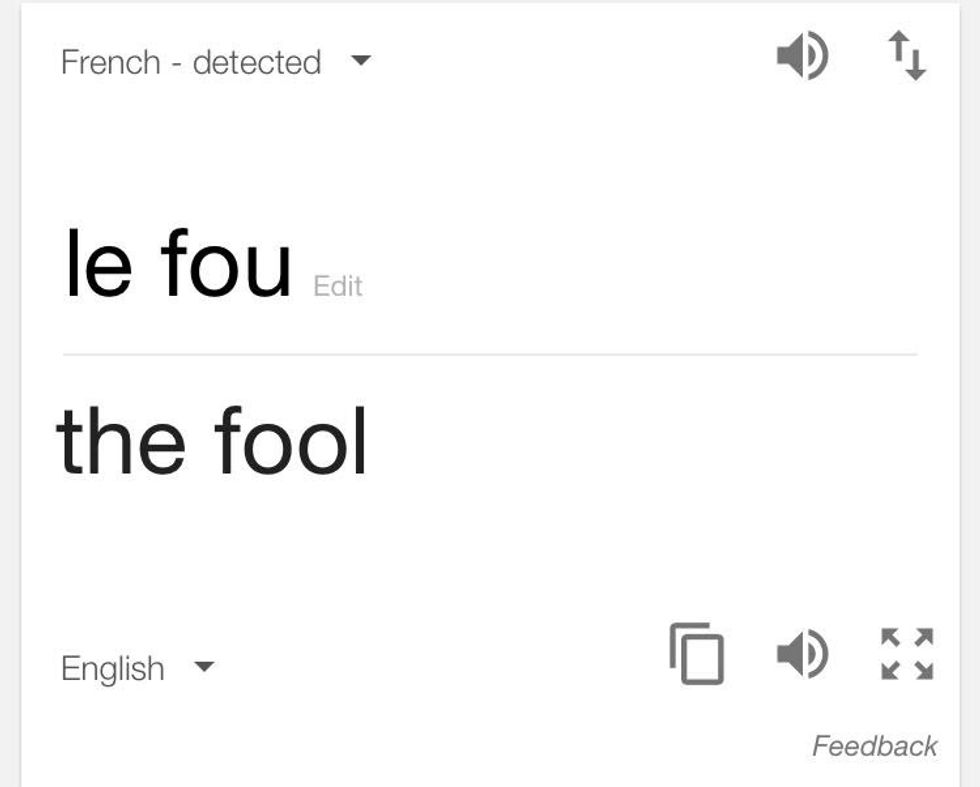Listen to the English translation audio
Screen dimensions: 980x787
tap(802, 654)
